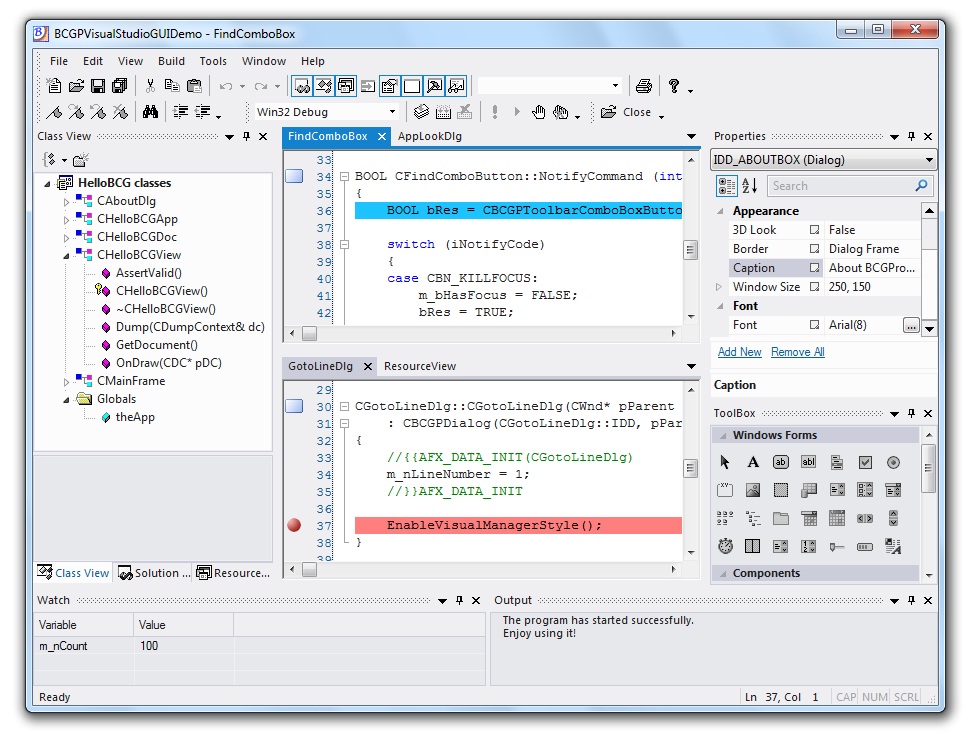
Task: Unpin the Properties panel via its pin icon
Action: coord(911,136)
